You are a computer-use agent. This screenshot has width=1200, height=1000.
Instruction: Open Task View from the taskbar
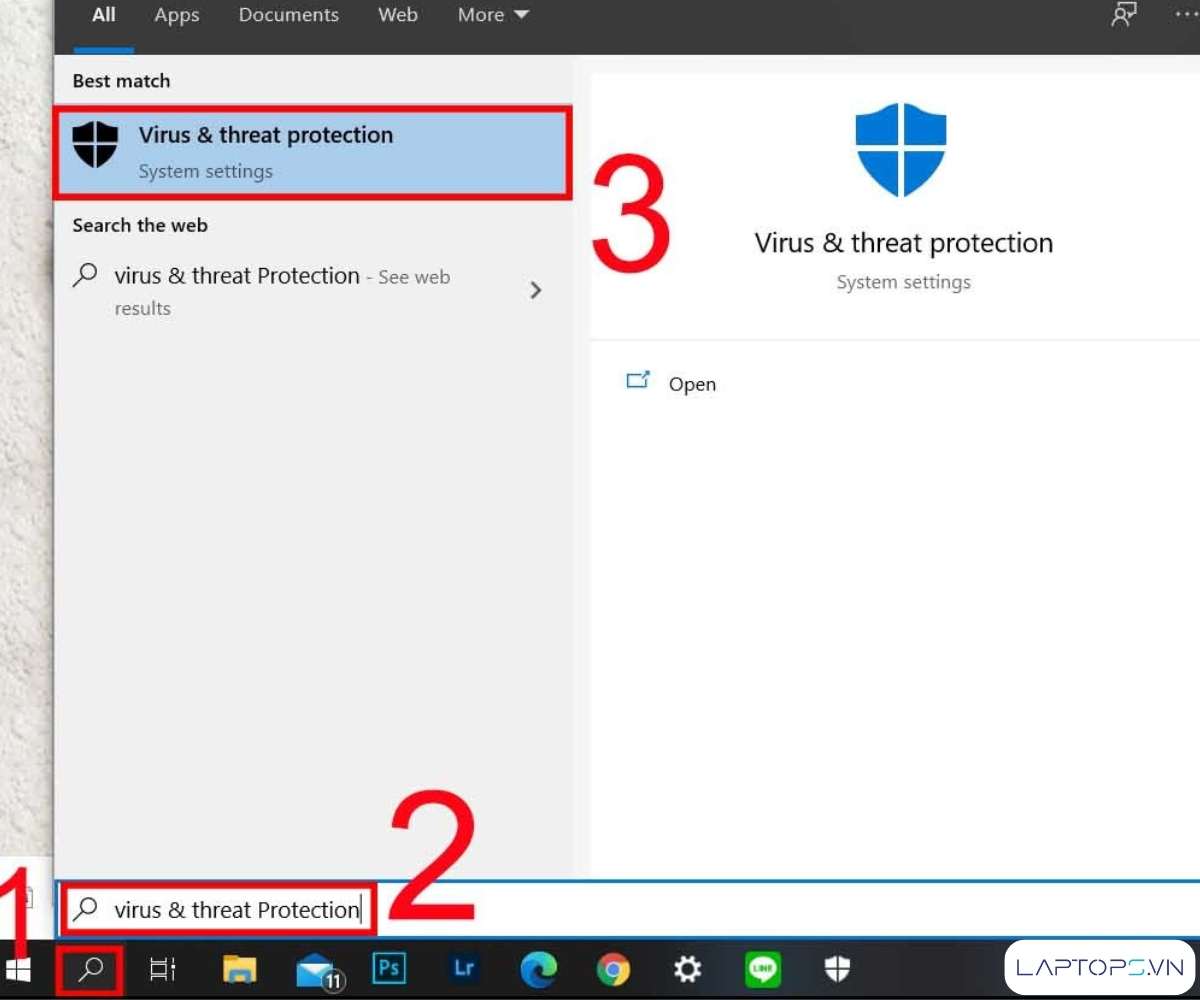(x=162, y=969)
